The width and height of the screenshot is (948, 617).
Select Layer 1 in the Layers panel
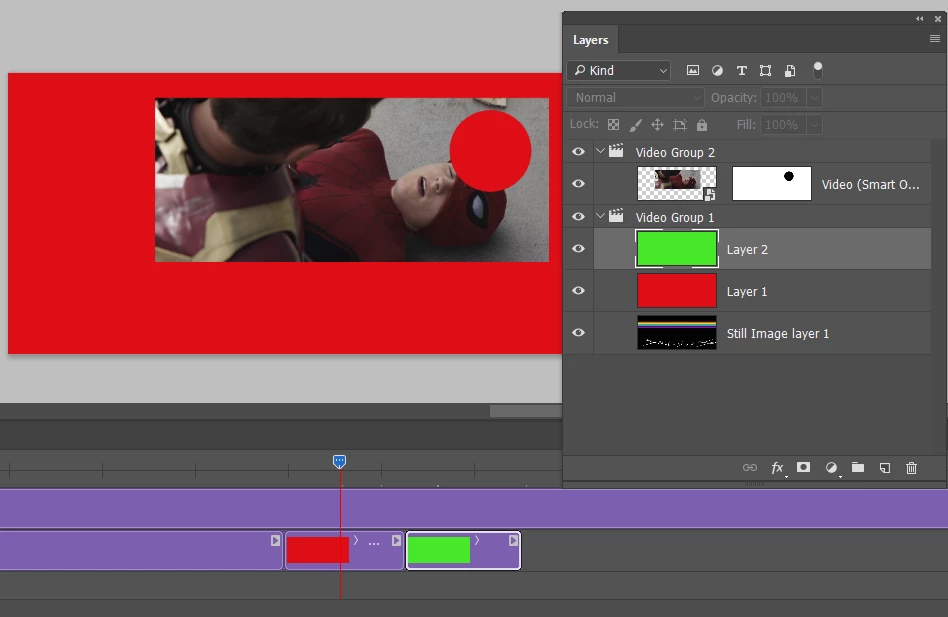tap(747, 291)
